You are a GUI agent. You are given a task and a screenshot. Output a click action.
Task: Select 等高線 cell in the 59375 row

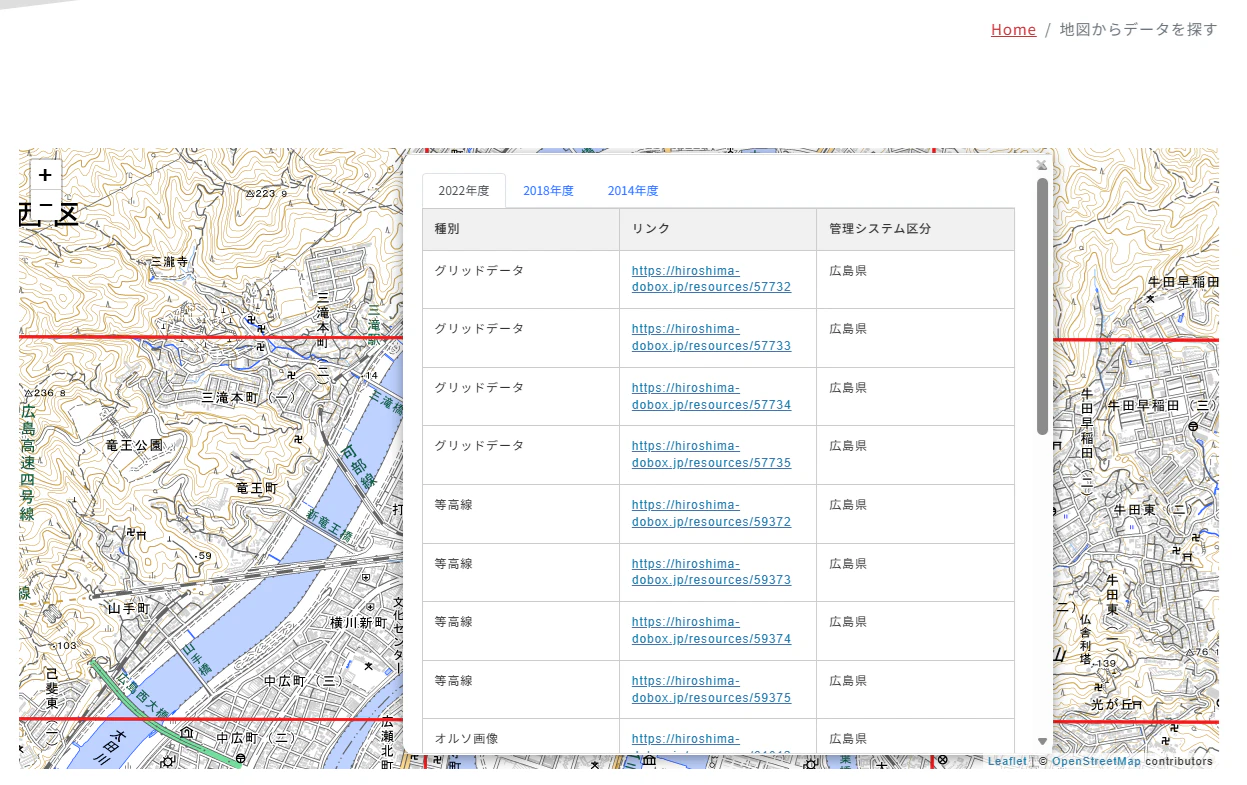(521, 690)
